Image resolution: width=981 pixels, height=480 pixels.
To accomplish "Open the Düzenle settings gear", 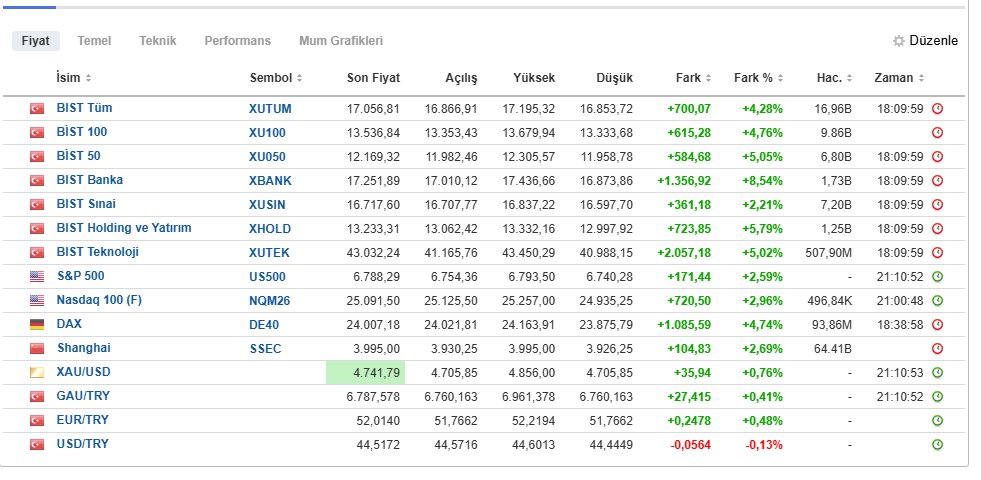I will 898,41.
